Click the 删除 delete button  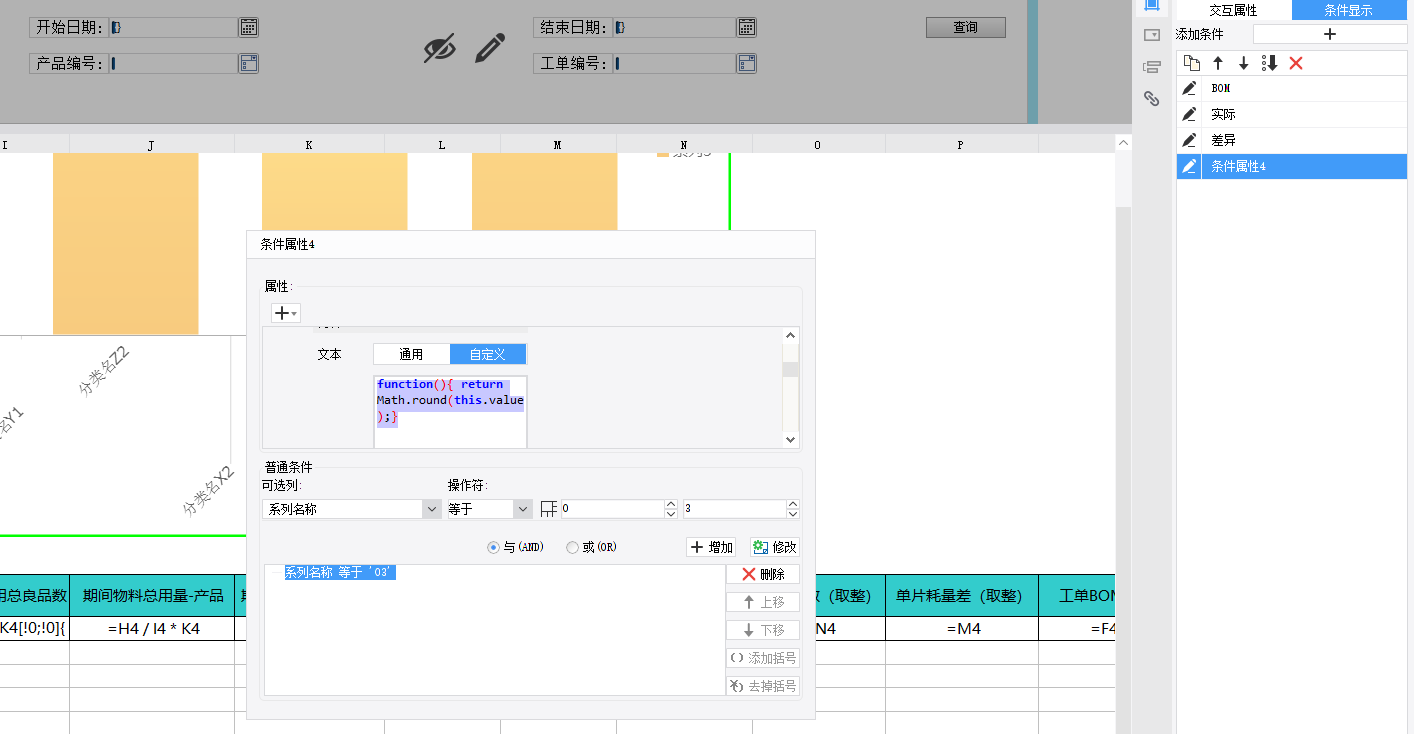click(763, 574)
